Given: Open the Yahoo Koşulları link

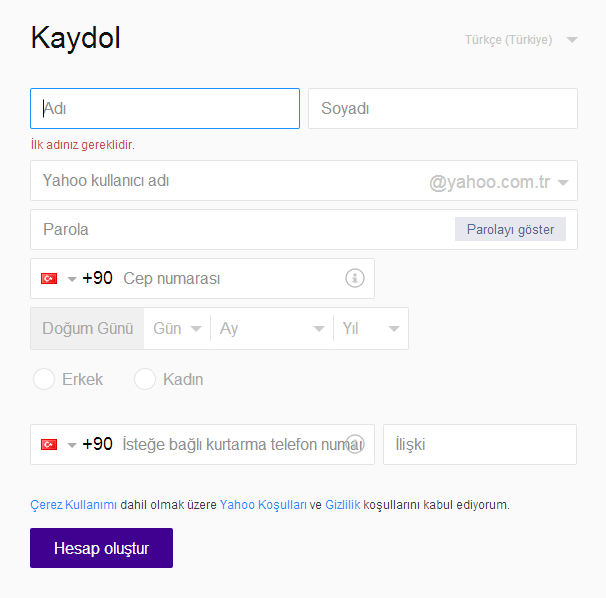Looking at the screenshot, I should point(263,505).
